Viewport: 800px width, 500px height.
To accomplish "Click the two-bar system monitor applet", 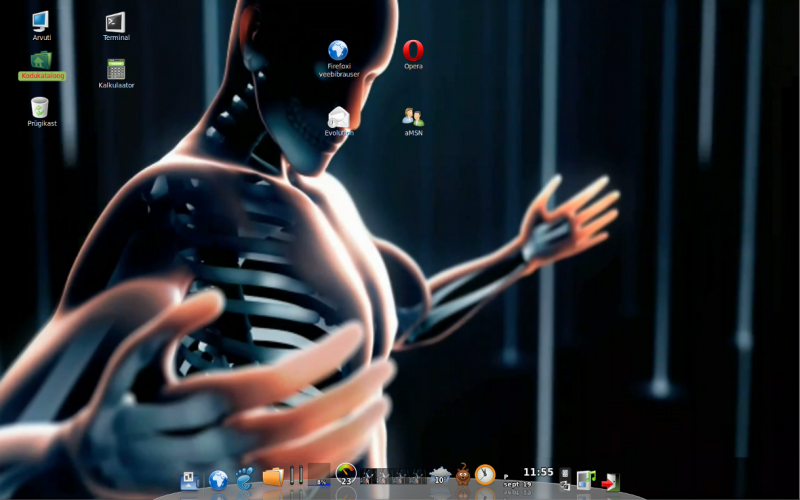I will [296, 475].
